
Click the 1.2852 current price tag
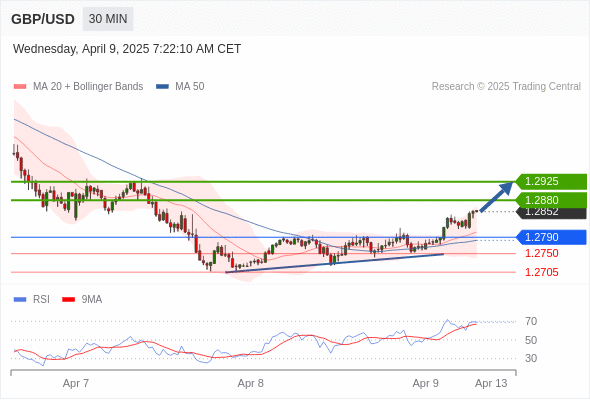pyautogui.click(x=551, y=213)
